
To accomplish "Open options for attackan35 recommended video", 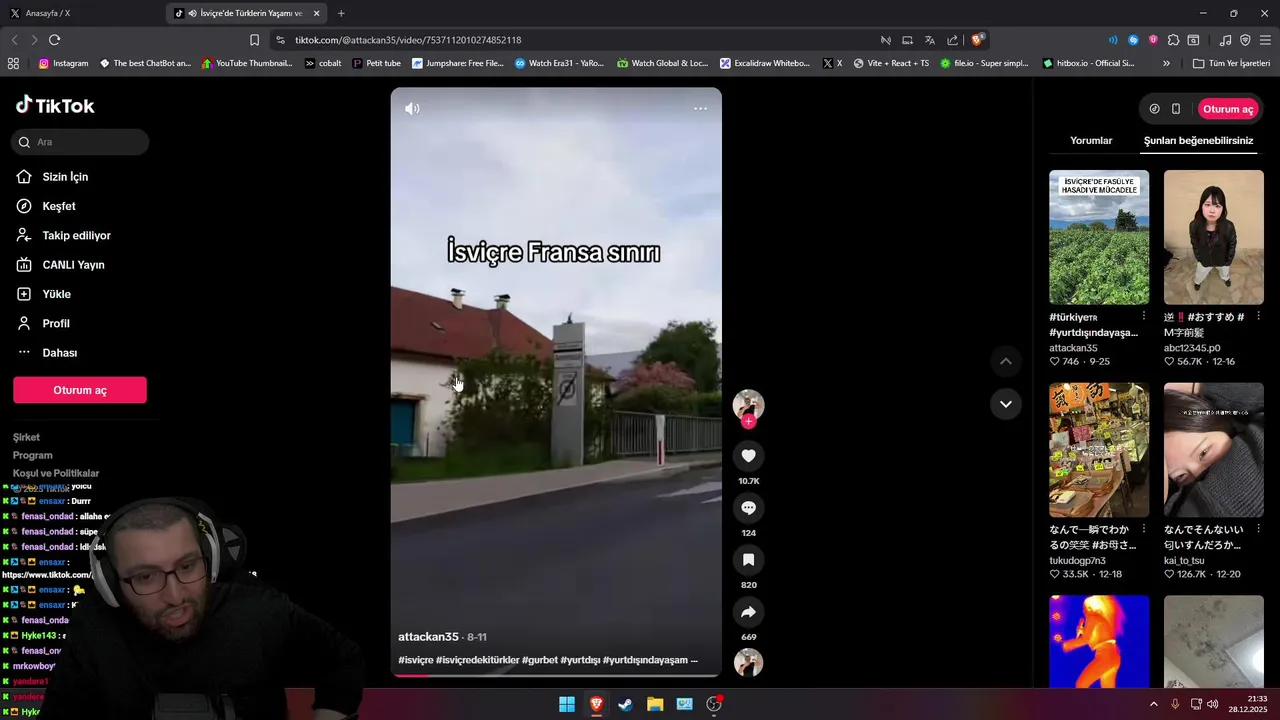I will coord(1144,317).
